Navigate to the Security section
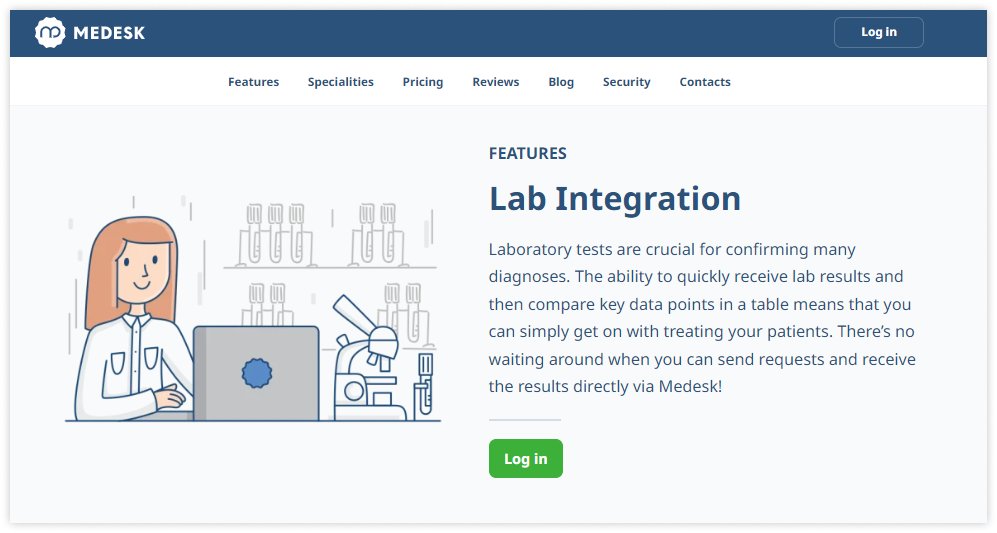 (627, 82)
